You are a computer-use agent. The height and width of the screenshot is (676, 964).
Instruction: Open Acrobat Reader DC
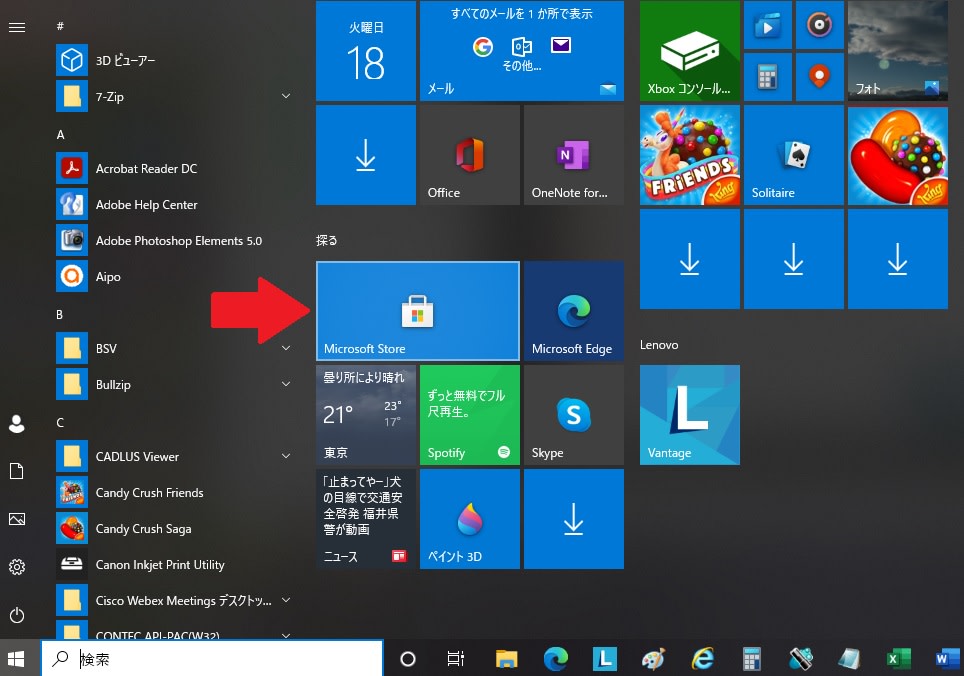pos(175,168)
